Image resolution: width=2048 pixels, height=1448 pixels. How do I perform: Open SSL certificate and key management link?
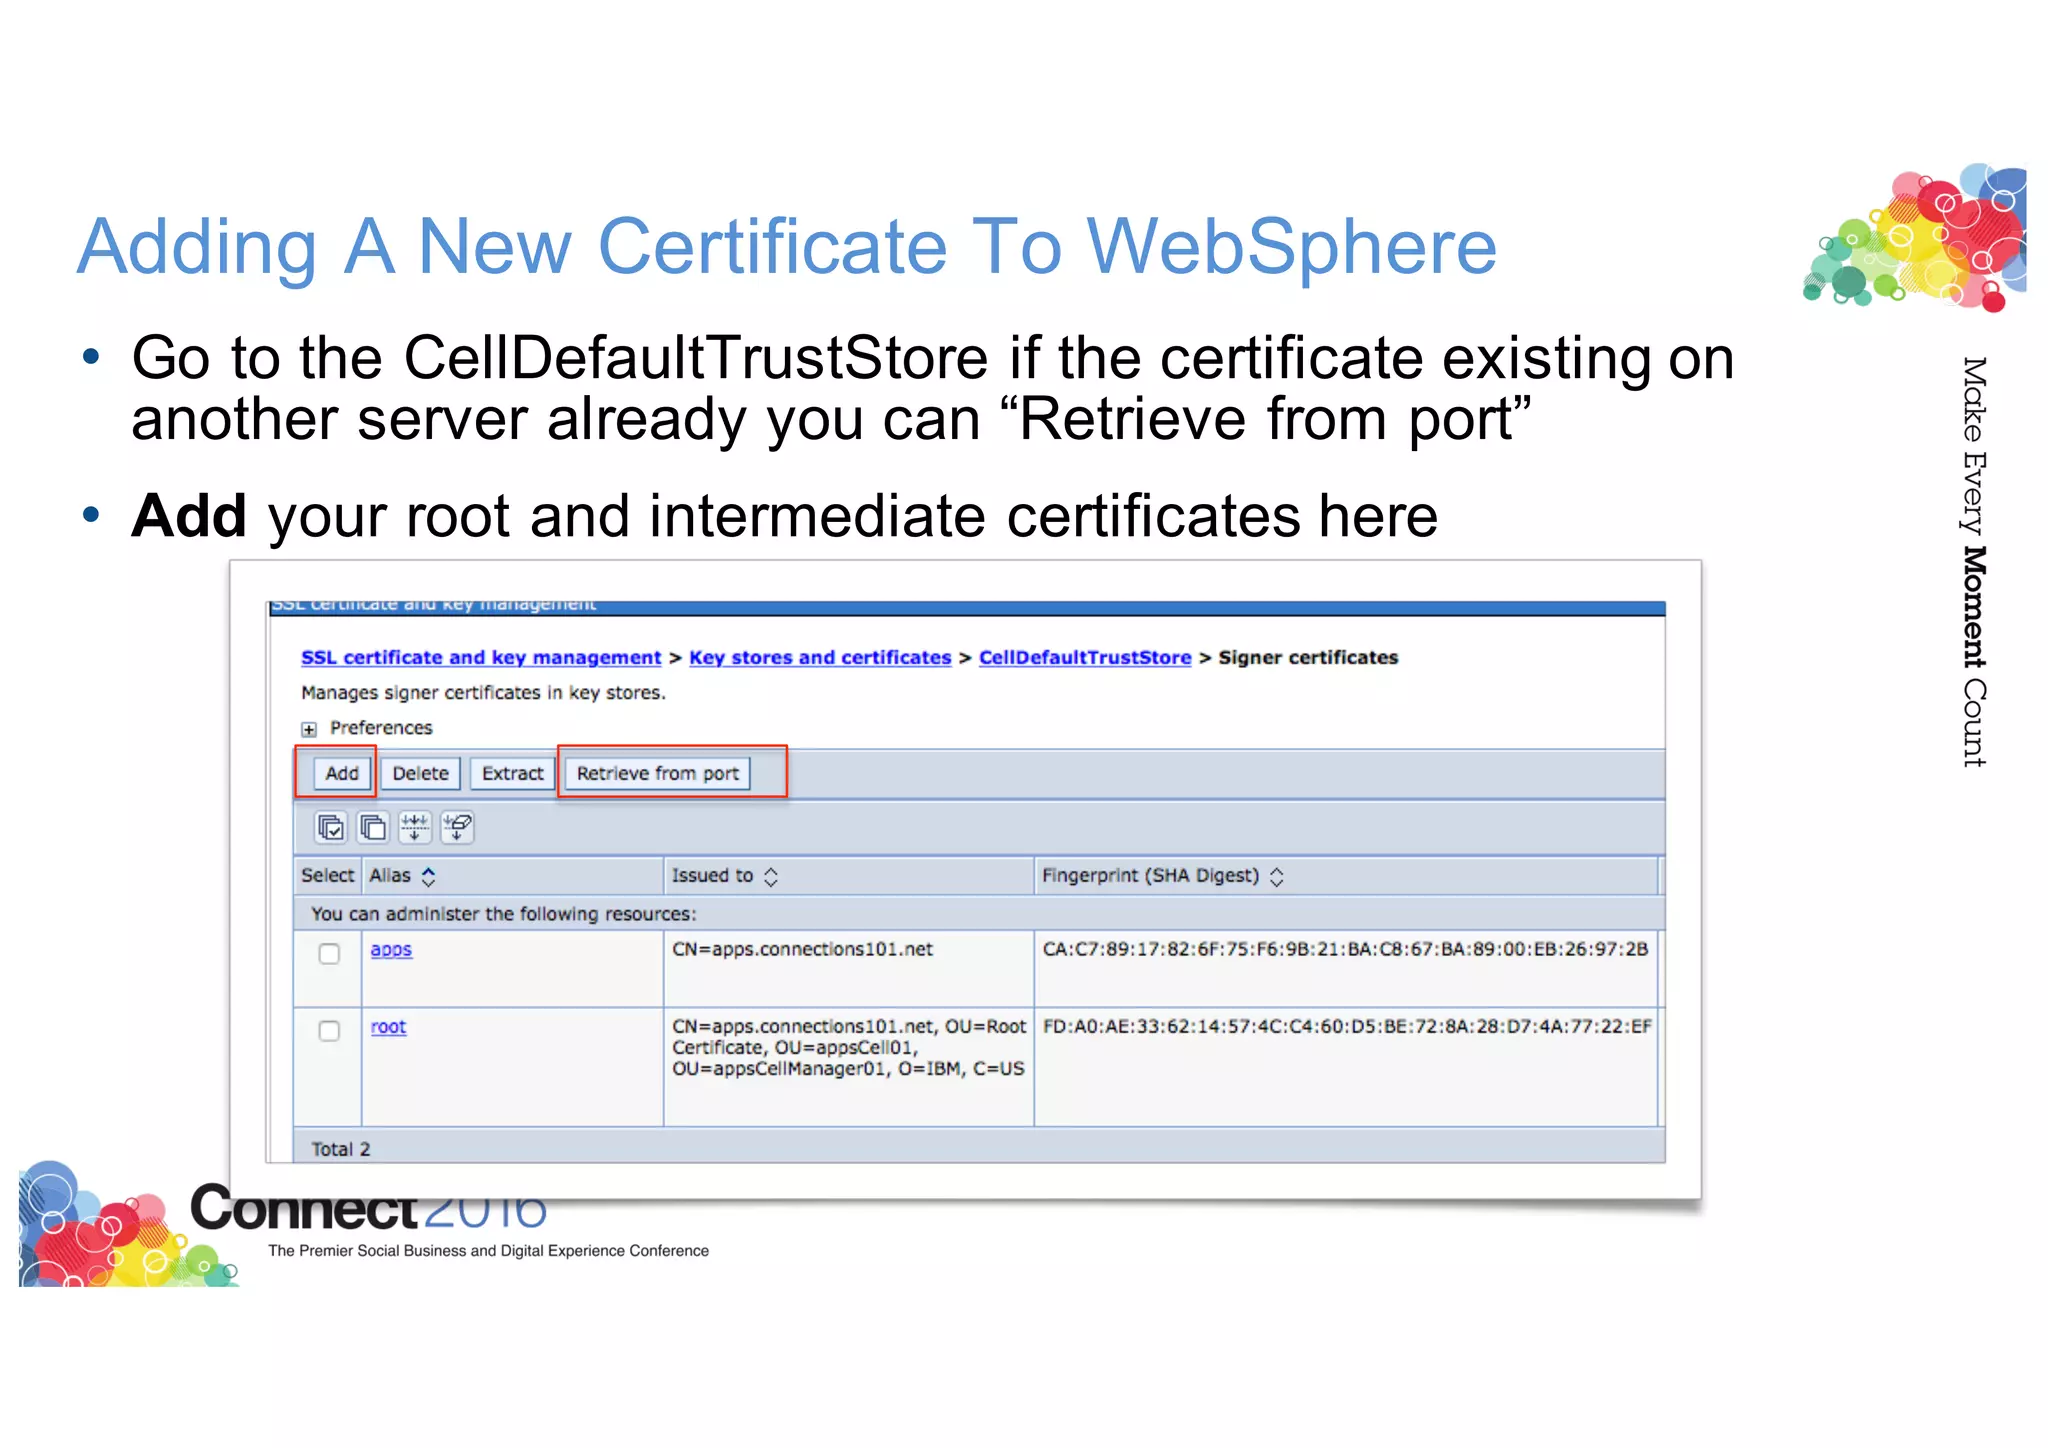[x=481, y=658]
